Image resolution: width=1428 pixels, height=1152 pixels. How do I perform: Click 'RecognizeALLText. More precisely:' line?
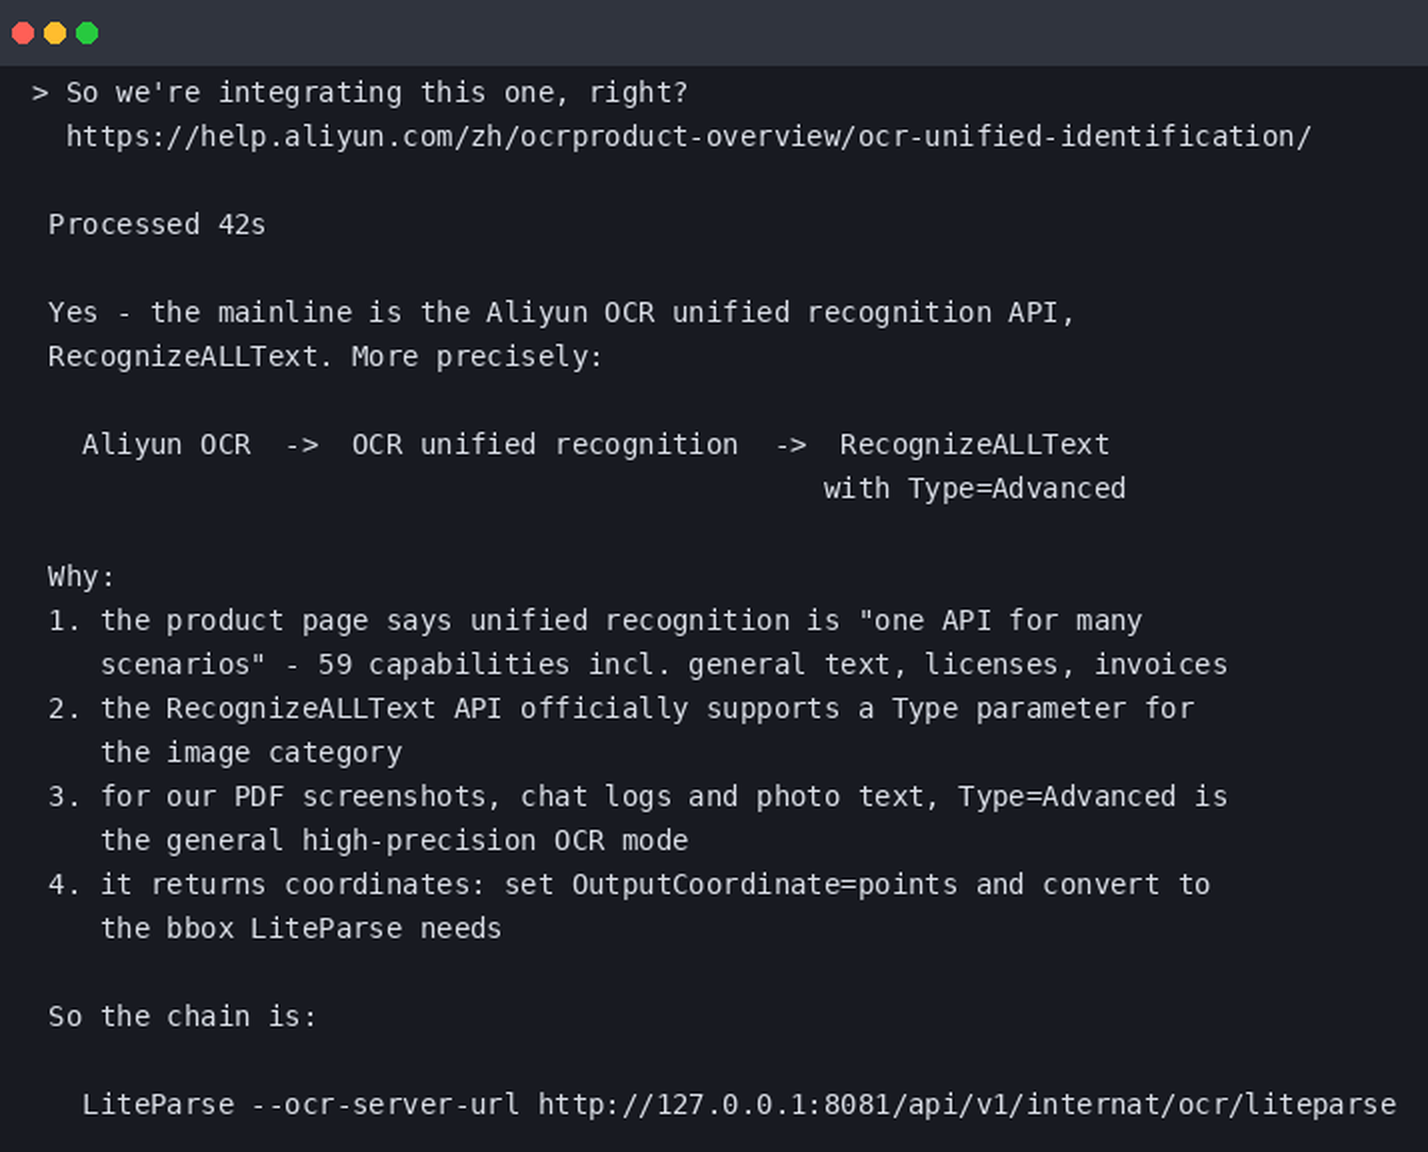pyautogui.click(x=325, y=357)
